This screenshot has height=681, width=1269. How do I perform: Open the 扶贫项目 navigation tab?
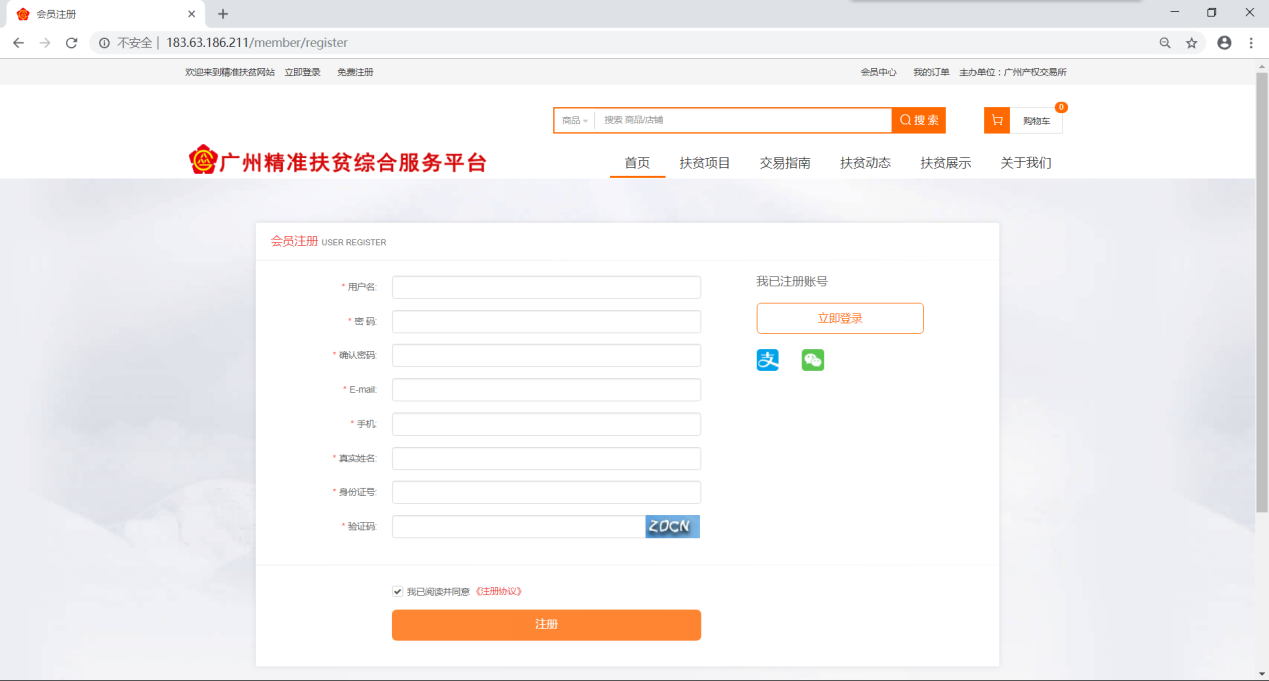[705, 163]
